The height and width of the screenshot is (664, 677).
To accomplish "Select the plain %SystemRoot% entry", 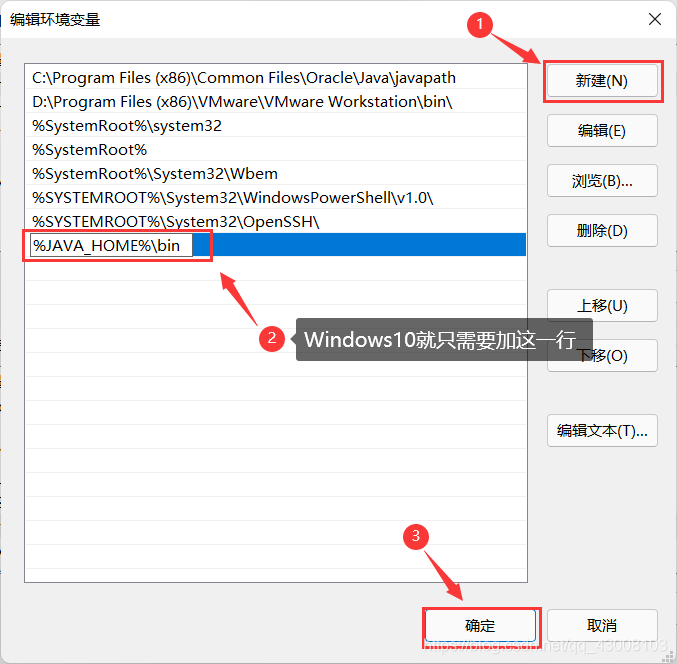I will 275,150.
